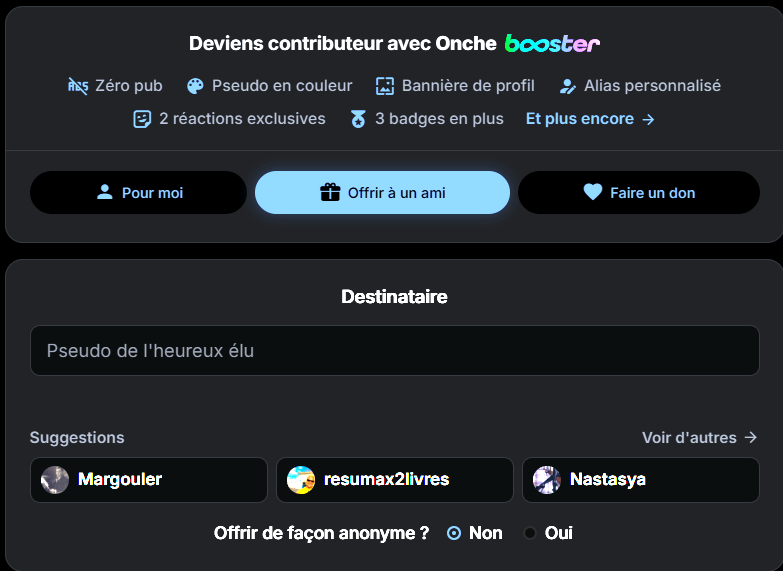Expand suggestions with Voir d'autres

699,438
